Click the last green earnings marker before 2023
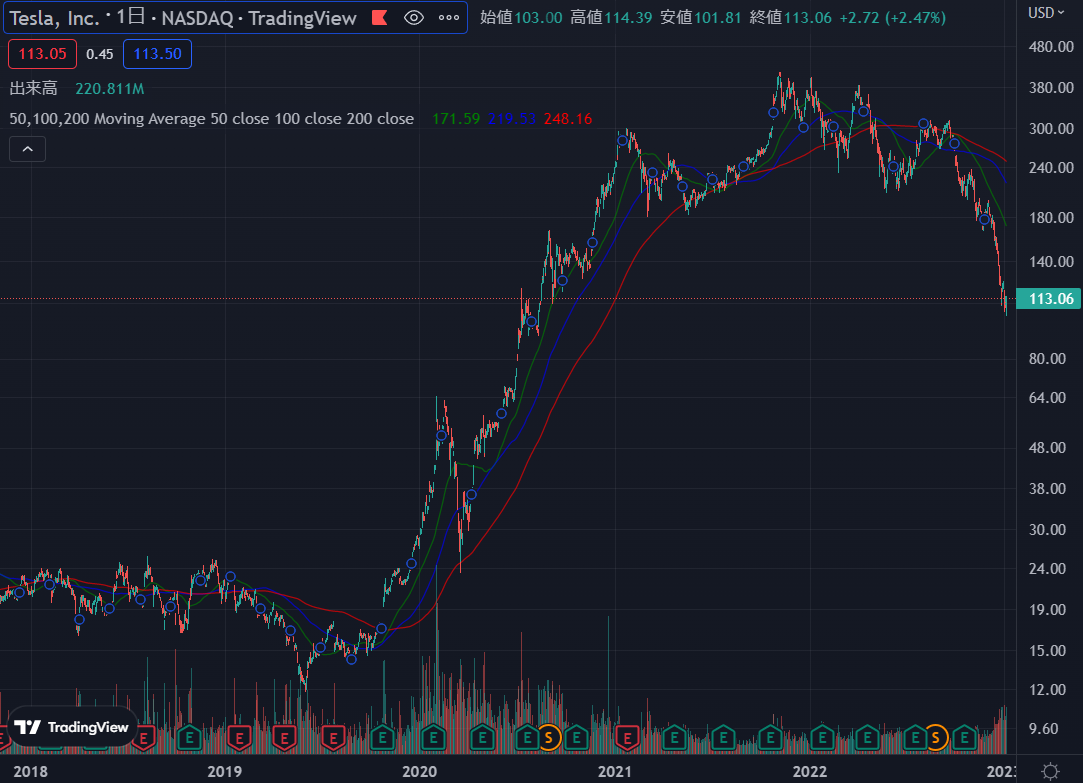Screen dimensions: 1083x783 coord(964,738)
